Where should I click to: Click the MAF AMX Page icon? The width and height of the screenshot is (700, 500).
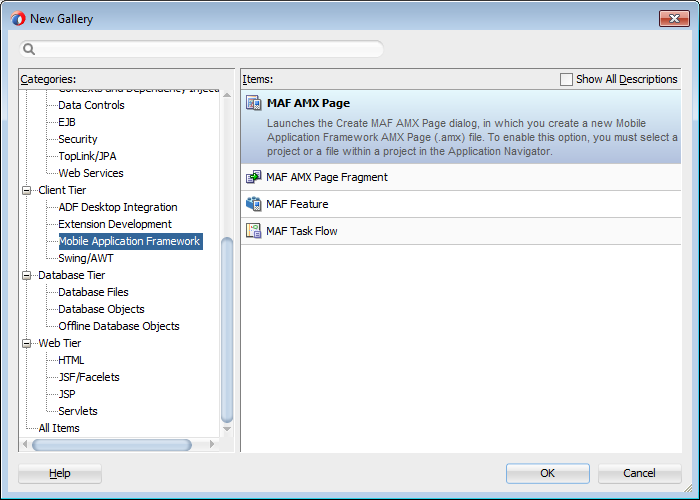point(254,103)
